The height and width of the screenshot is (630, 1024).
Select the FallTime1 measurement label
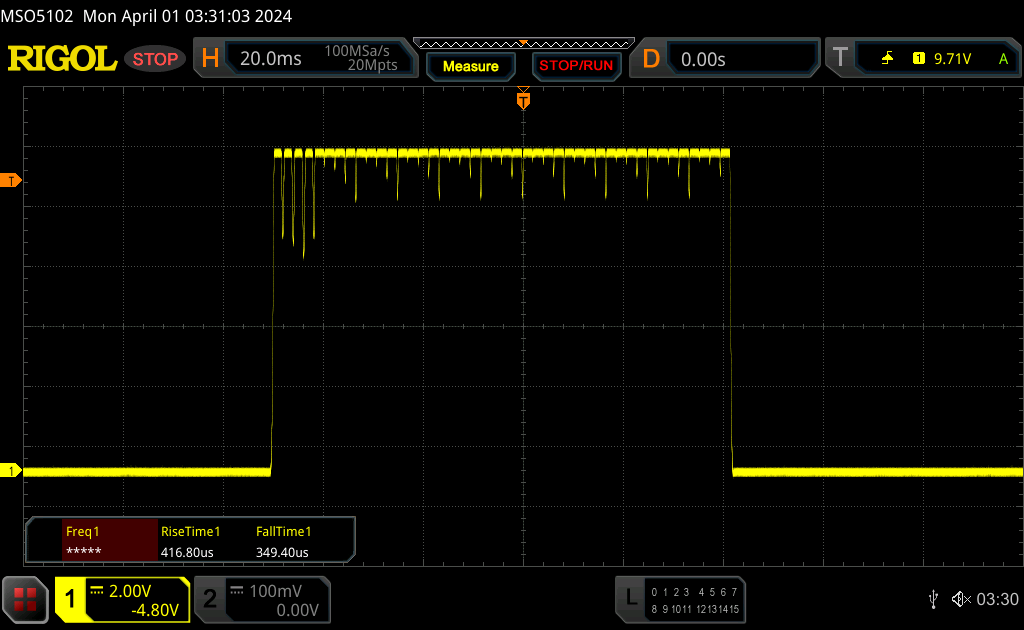coord(283,531)
